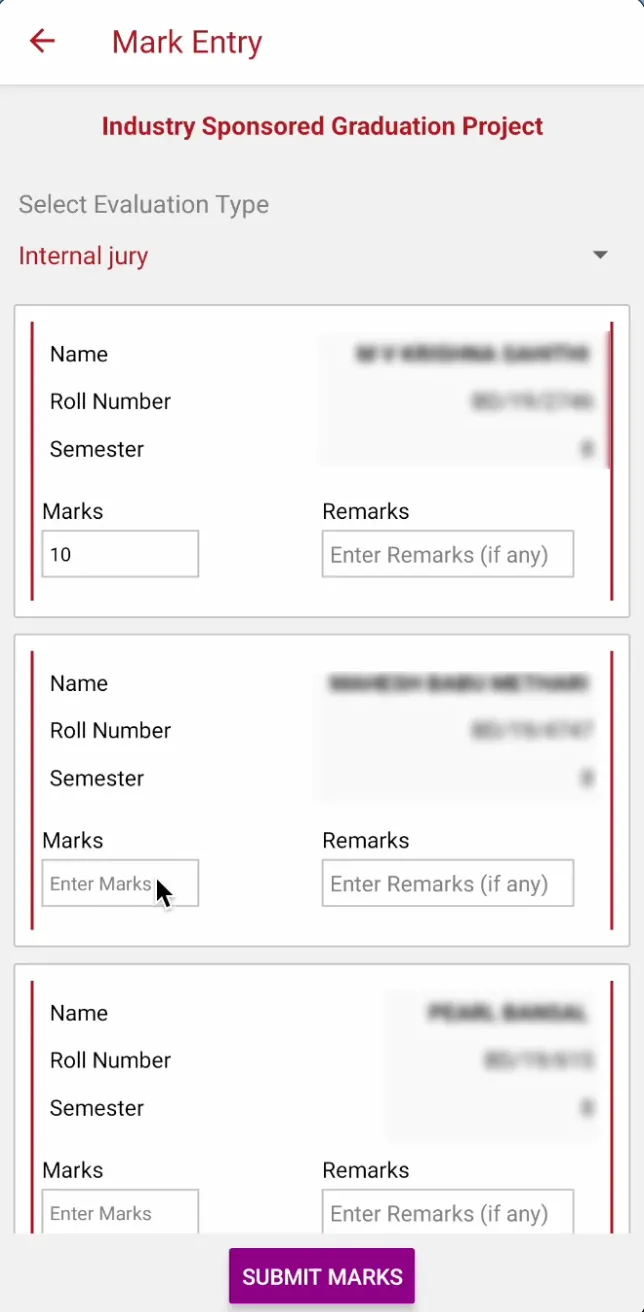
Task: Click the back arrow to leave Mark Entry
Action: (41, 41)
